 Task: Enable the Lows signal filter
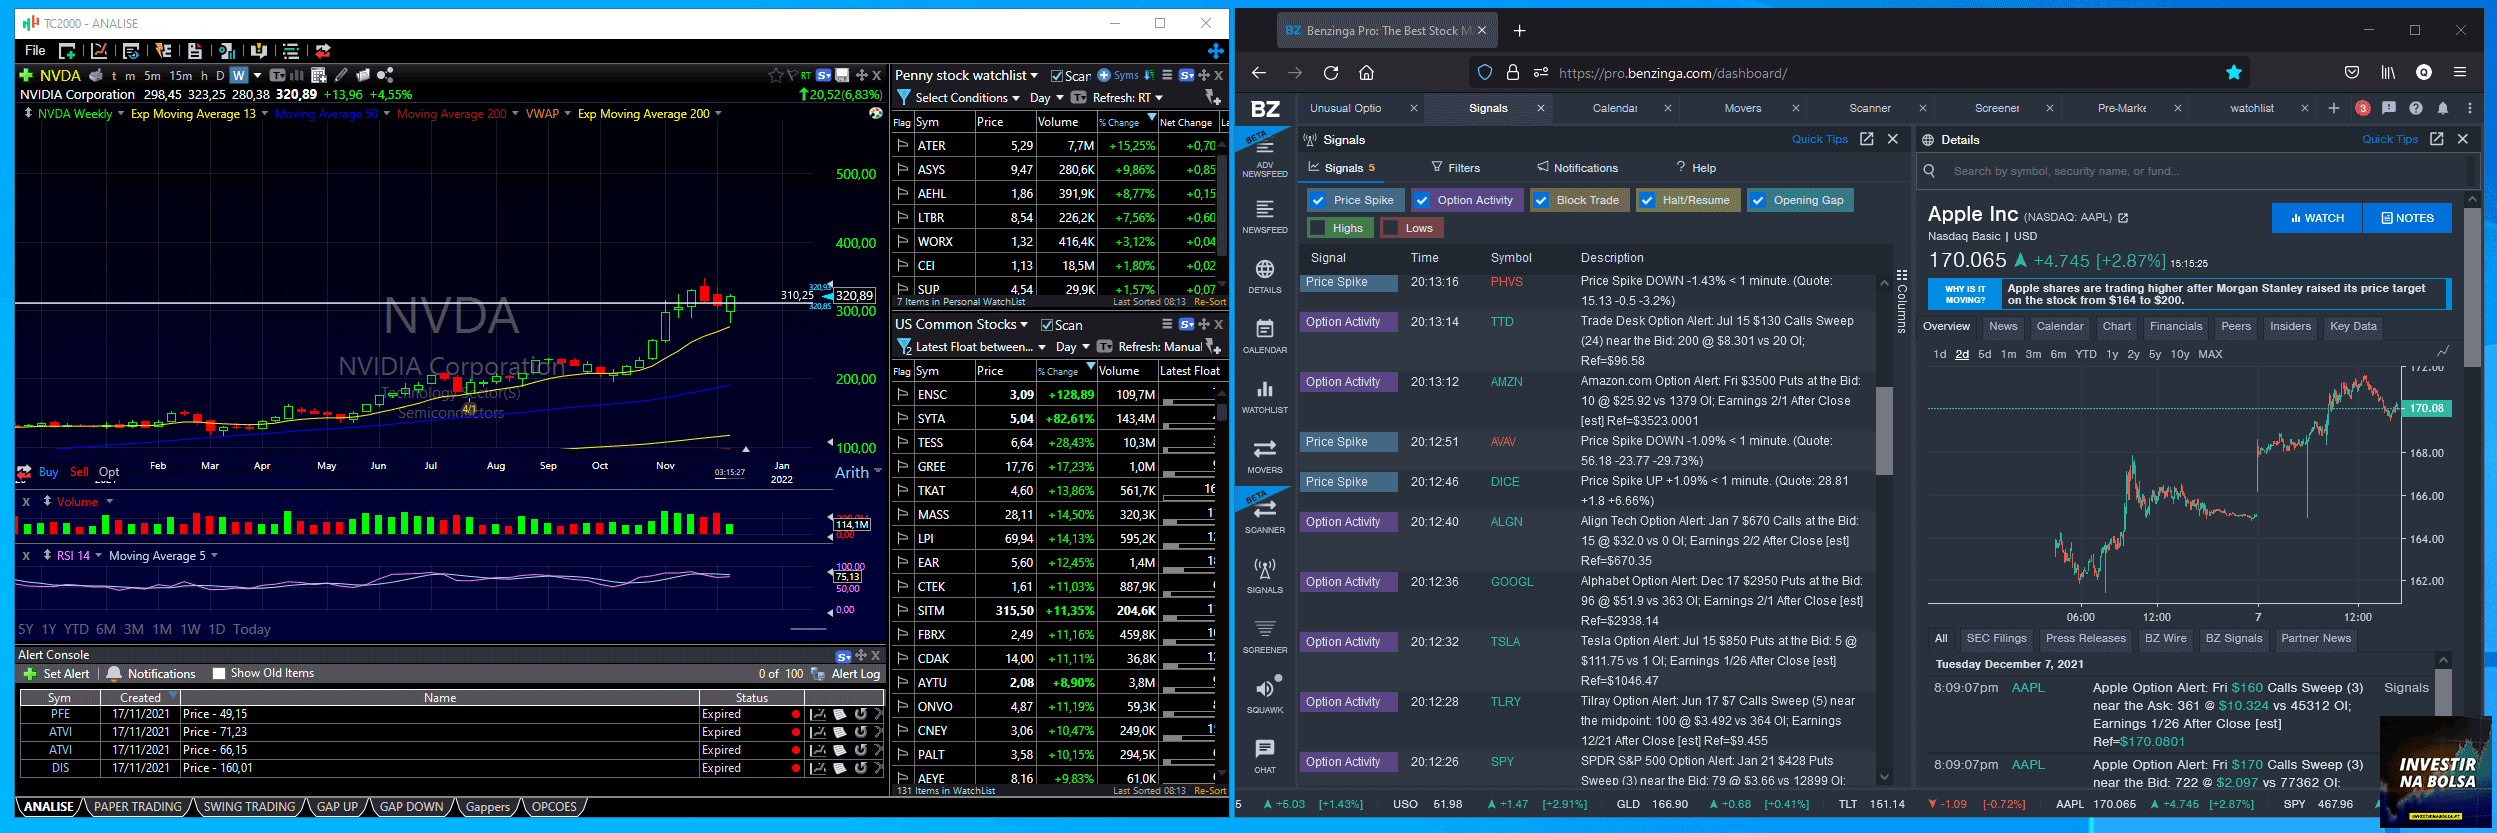pos(1391,228)
